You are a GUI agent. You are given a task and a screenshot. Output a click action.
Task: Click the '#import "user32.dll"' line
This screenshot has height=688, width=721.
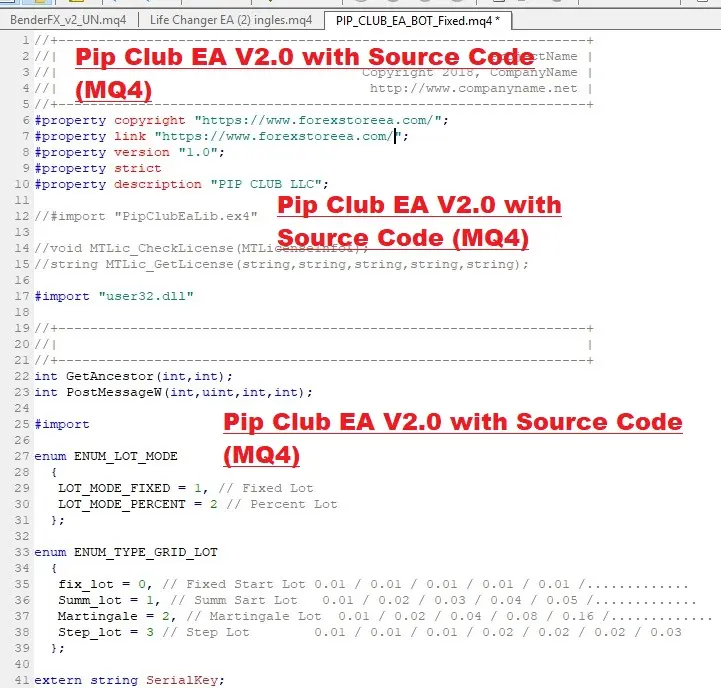[x=114, y=296]
